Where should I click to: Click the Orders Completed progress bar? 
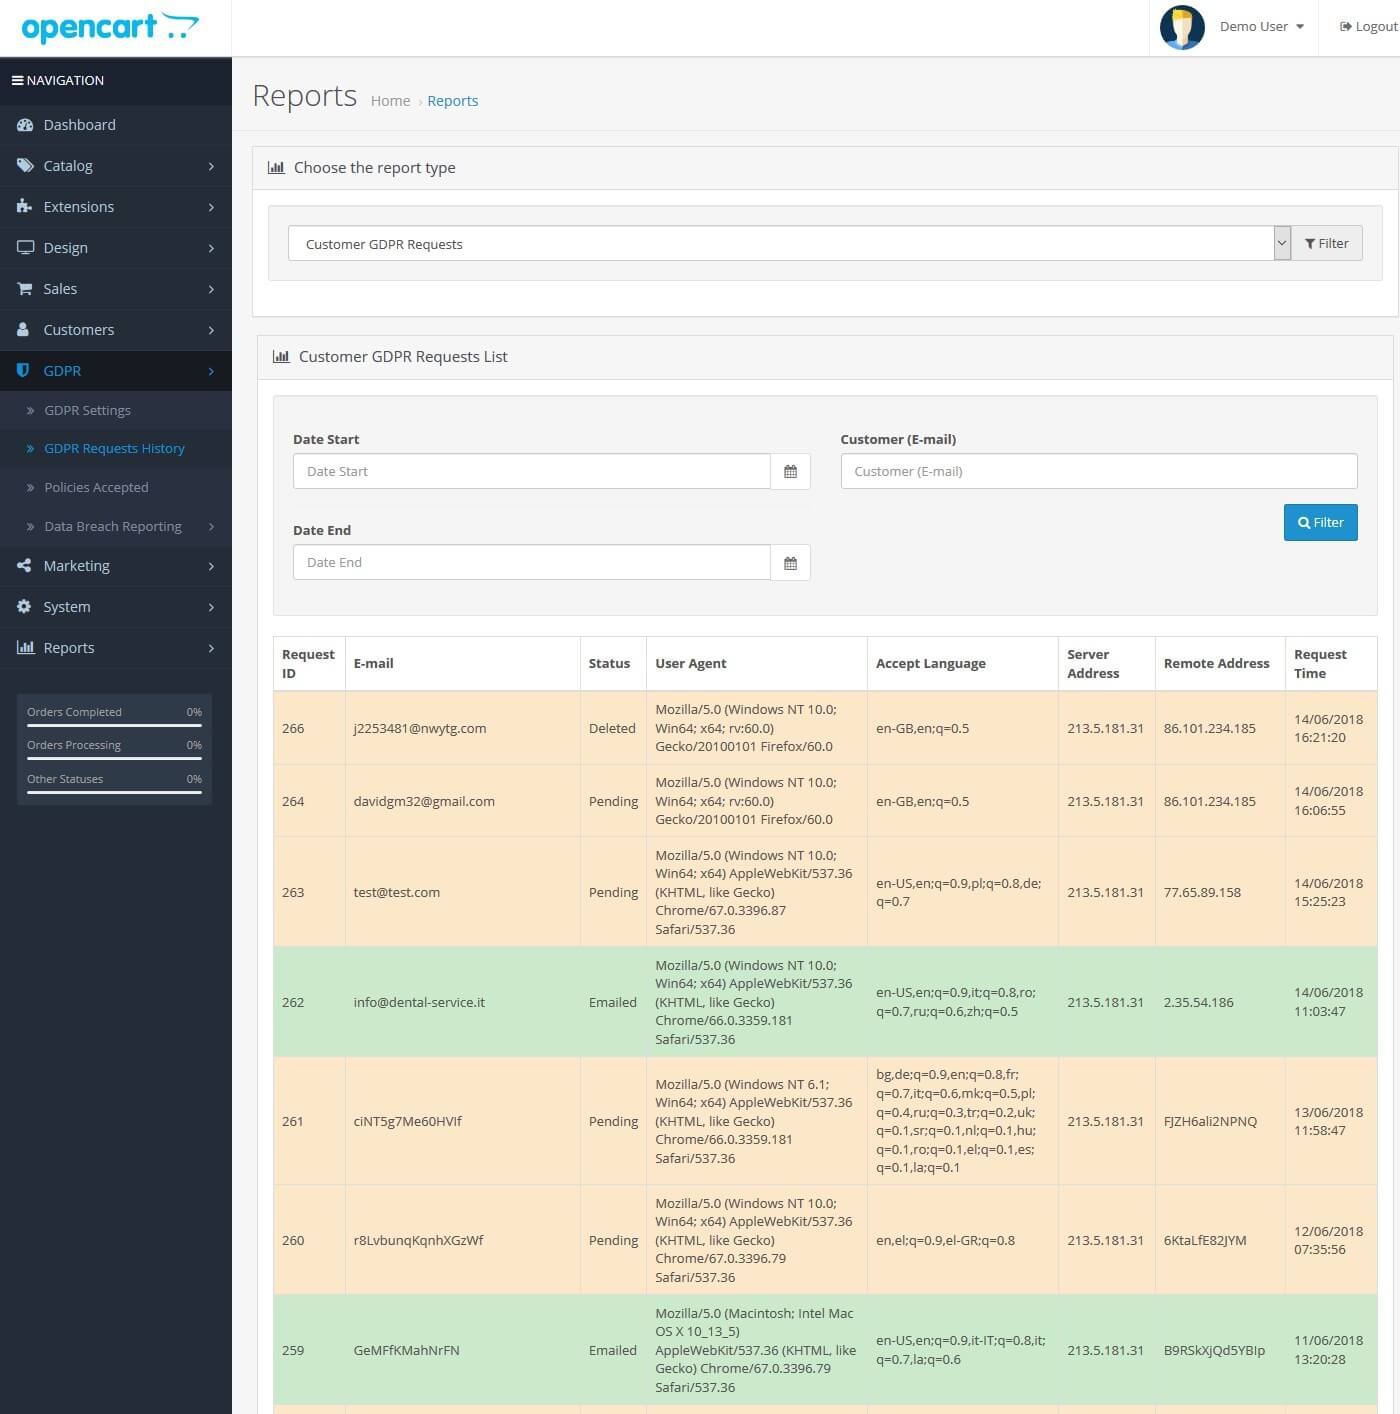click(x=114, y=724)
